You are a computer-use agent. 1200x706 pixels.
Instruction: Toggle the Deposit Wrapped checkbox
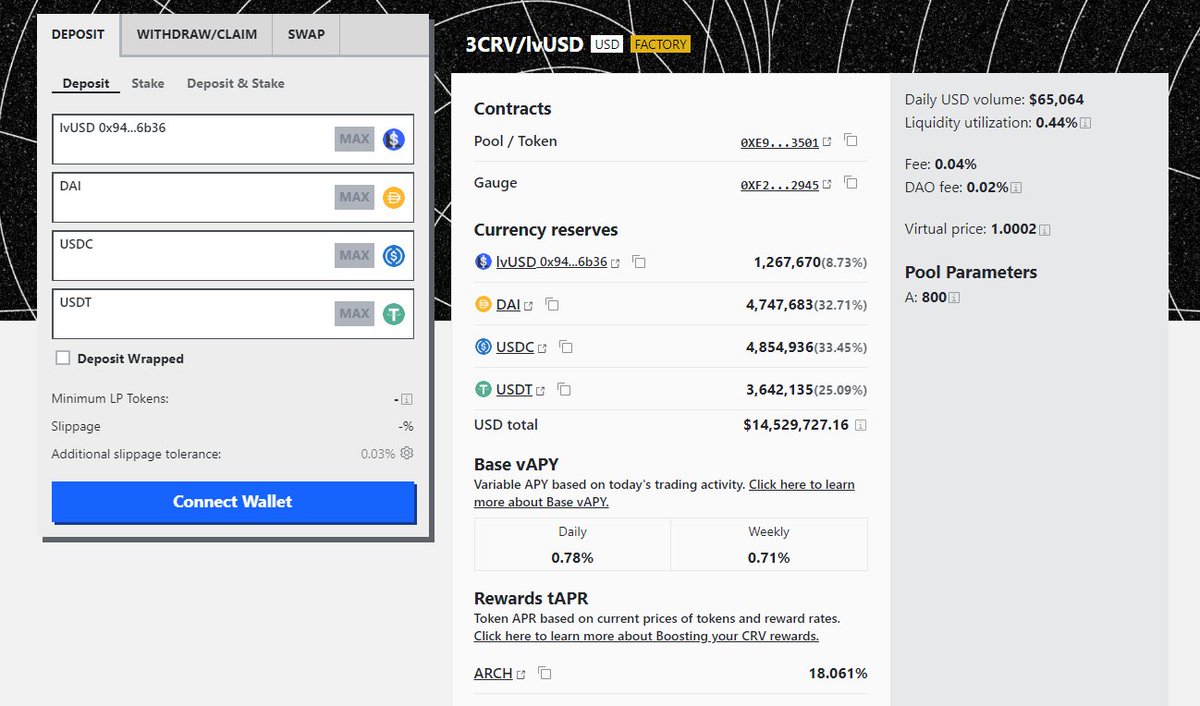coord(63,358)
